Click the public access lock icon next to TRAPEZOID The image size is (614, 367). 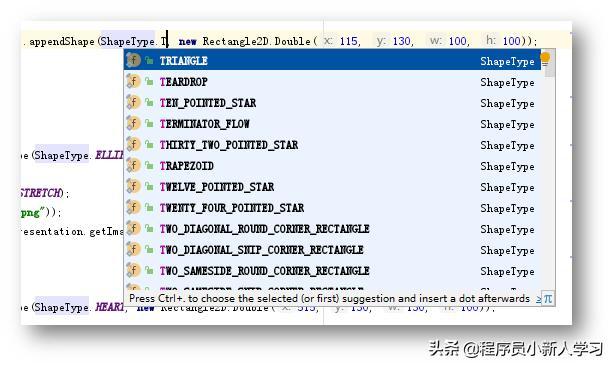[149, 166]
